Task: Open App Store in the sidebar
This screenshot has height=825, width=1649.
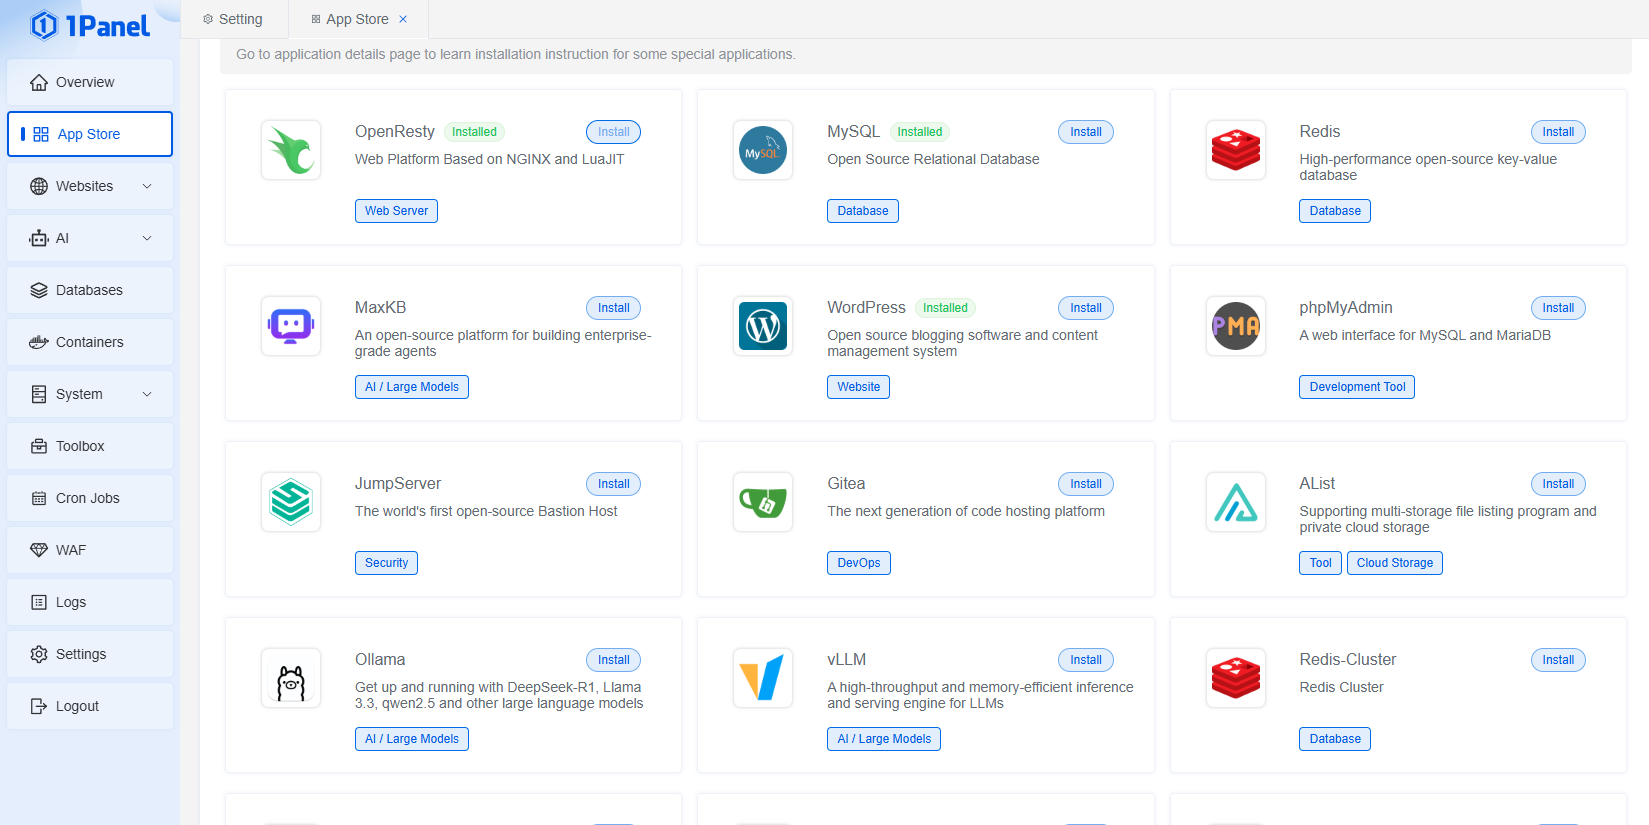Action: [90, 134]
